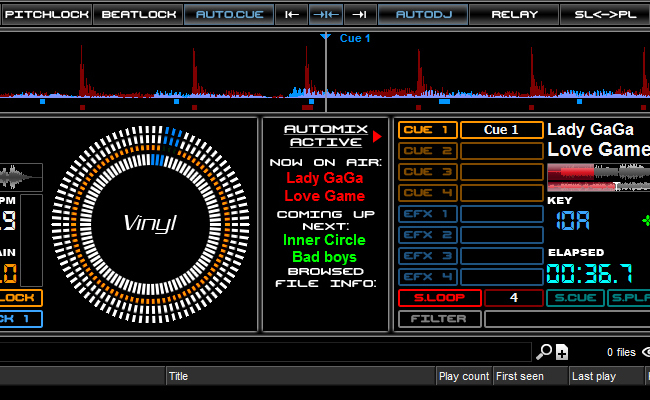The width and height of the screenshot is (650, 400).
Task: Trigger the CUE 4 button
Action: 427,193
